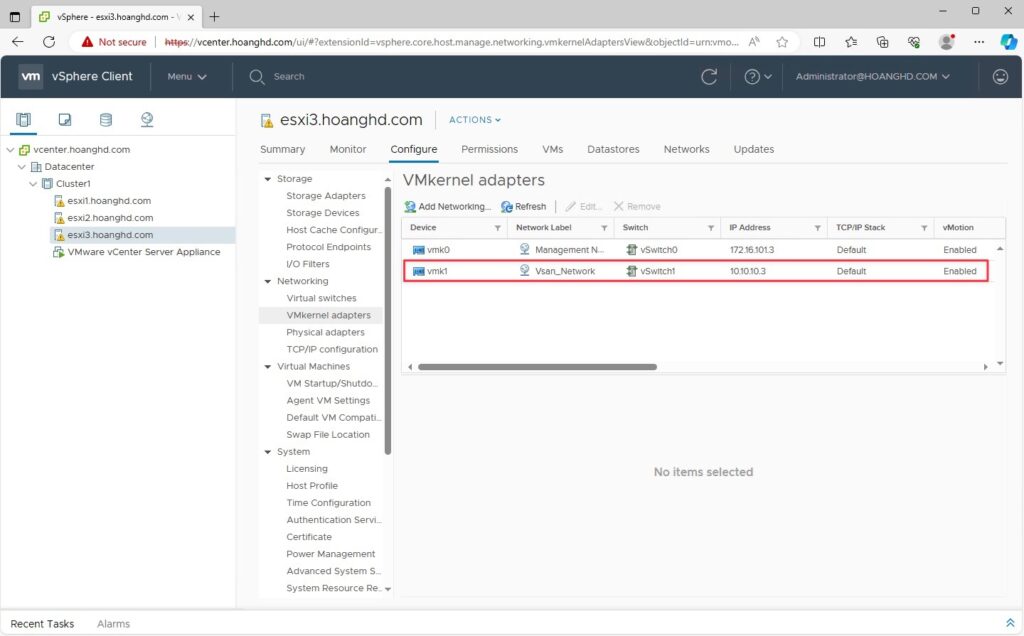The image size is (1024, 636).
Task: Open the IP Address column filter
Action: click(817, 228)
